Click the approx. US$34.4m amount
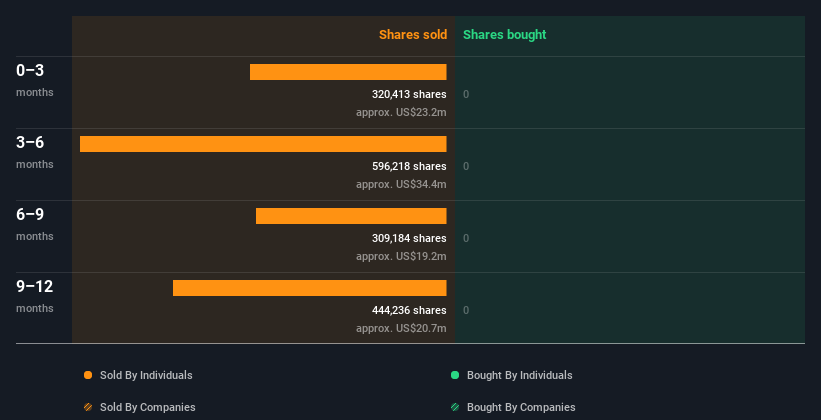 [402, 184]
